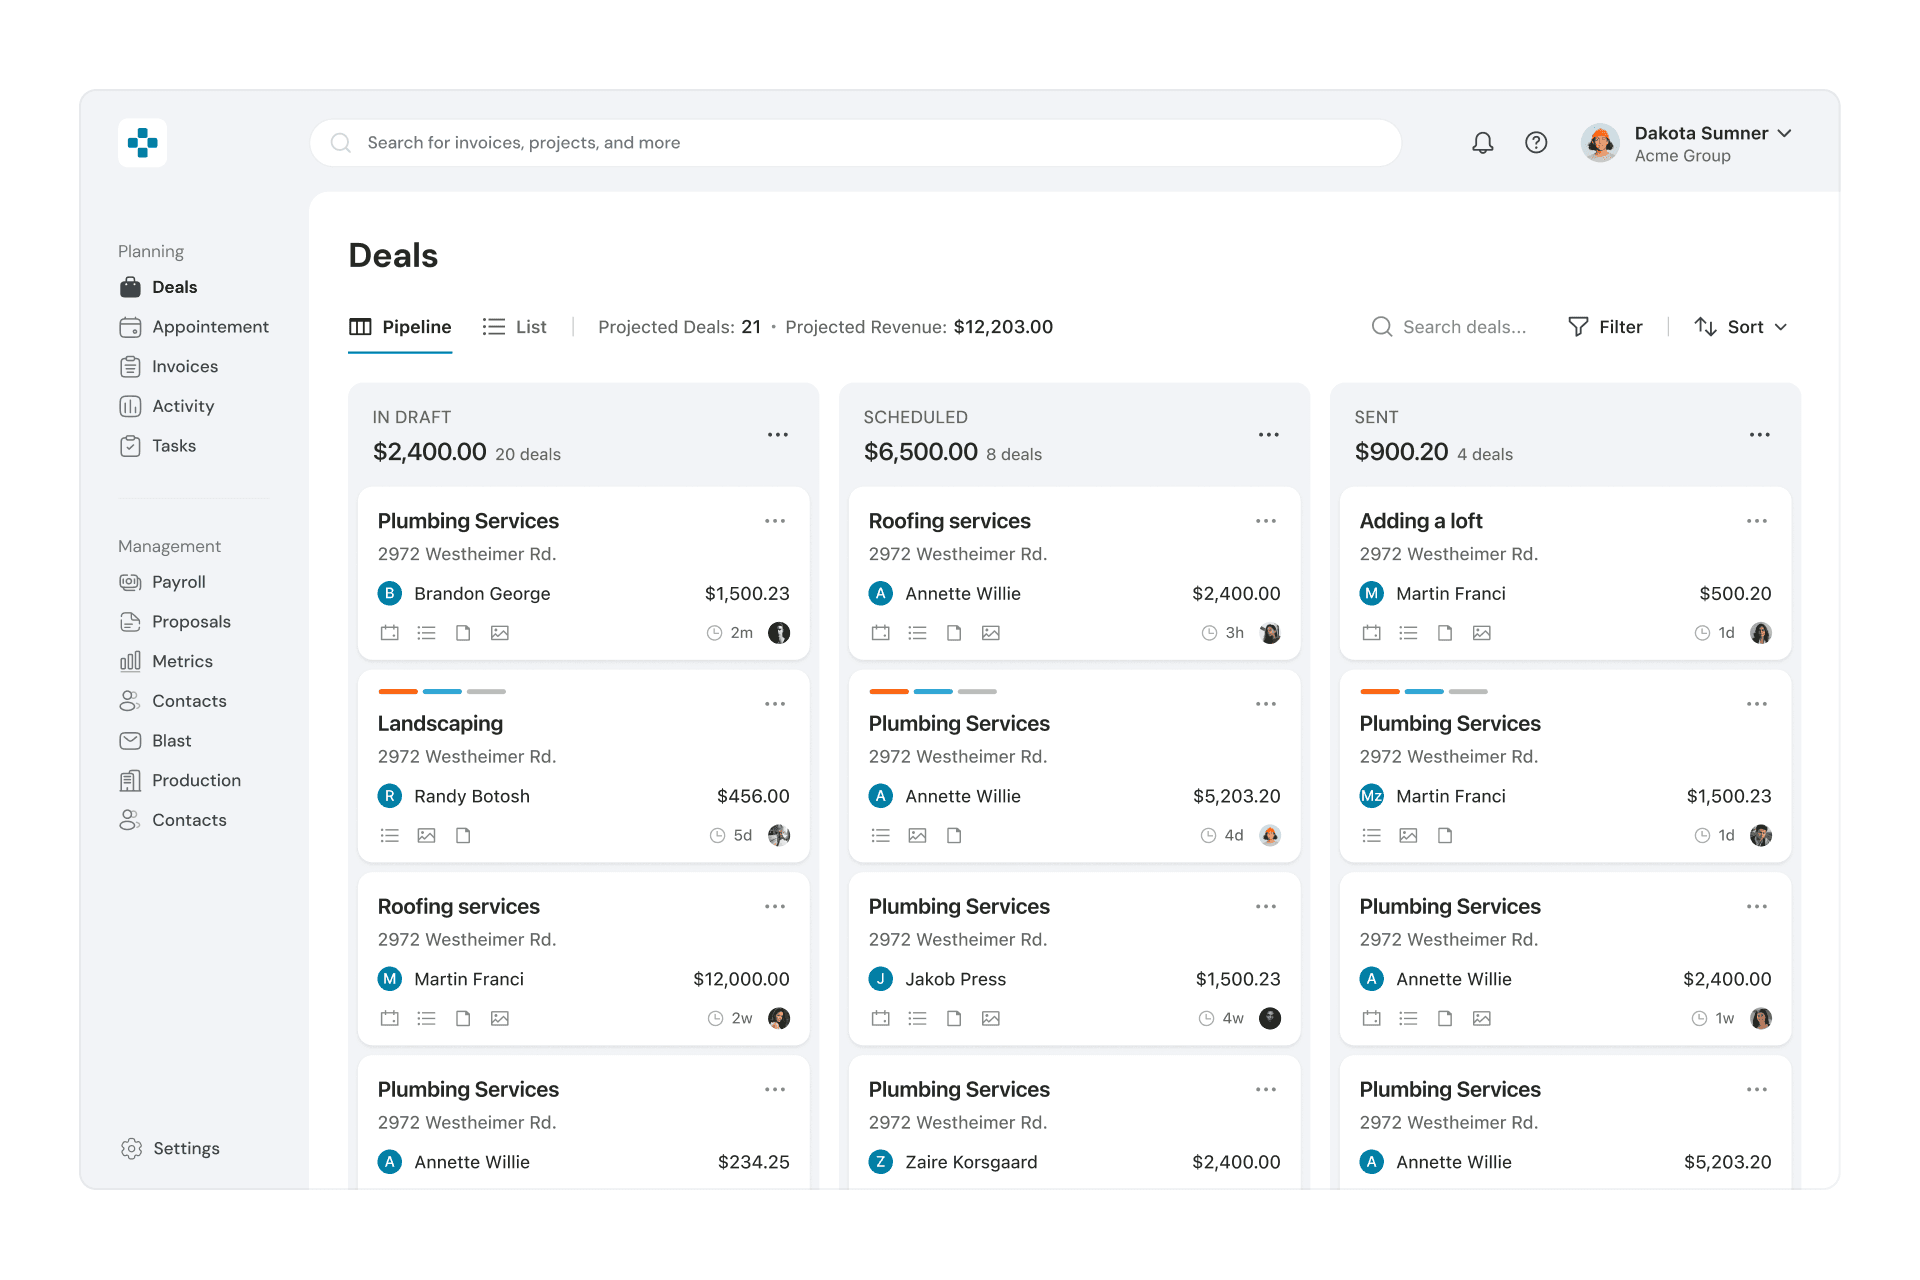This screenshot has height=1280, width=1920.
Task: Open the Filter button
Action: point(1605,327)
